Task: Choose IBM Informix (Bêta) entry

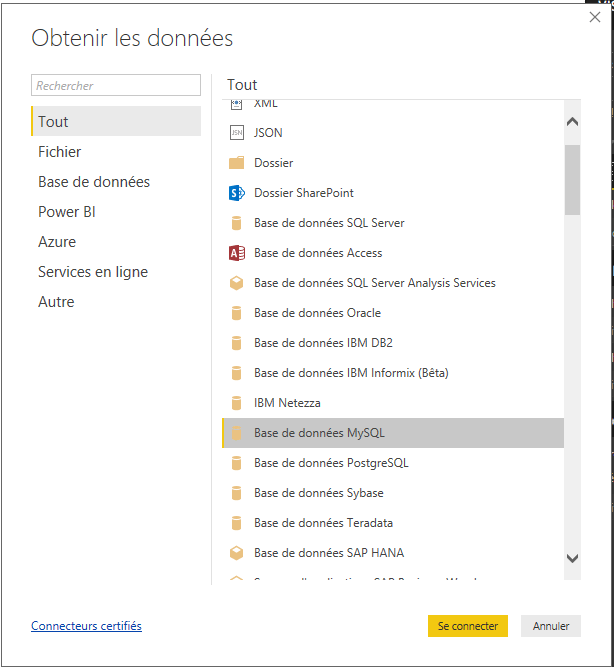Action: (351, 373)
